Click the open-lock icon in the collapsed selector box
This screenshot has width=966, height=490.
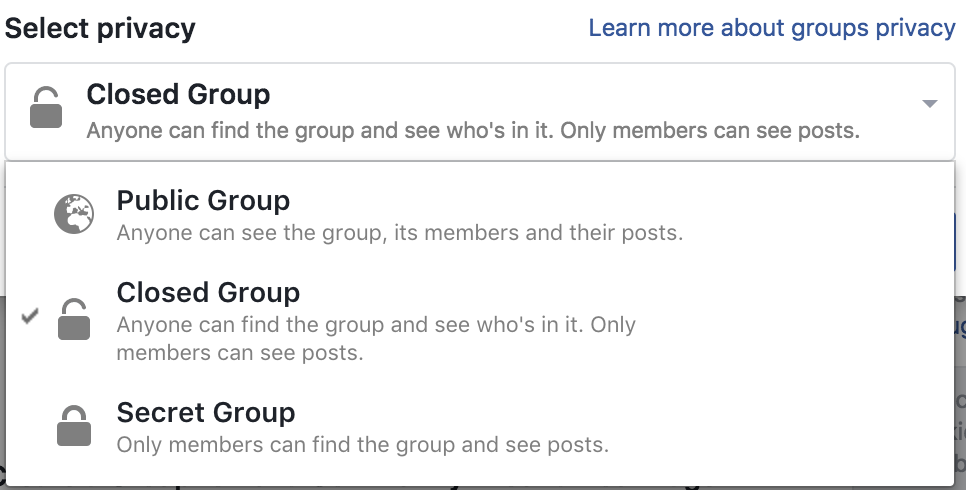coord(46,108)
